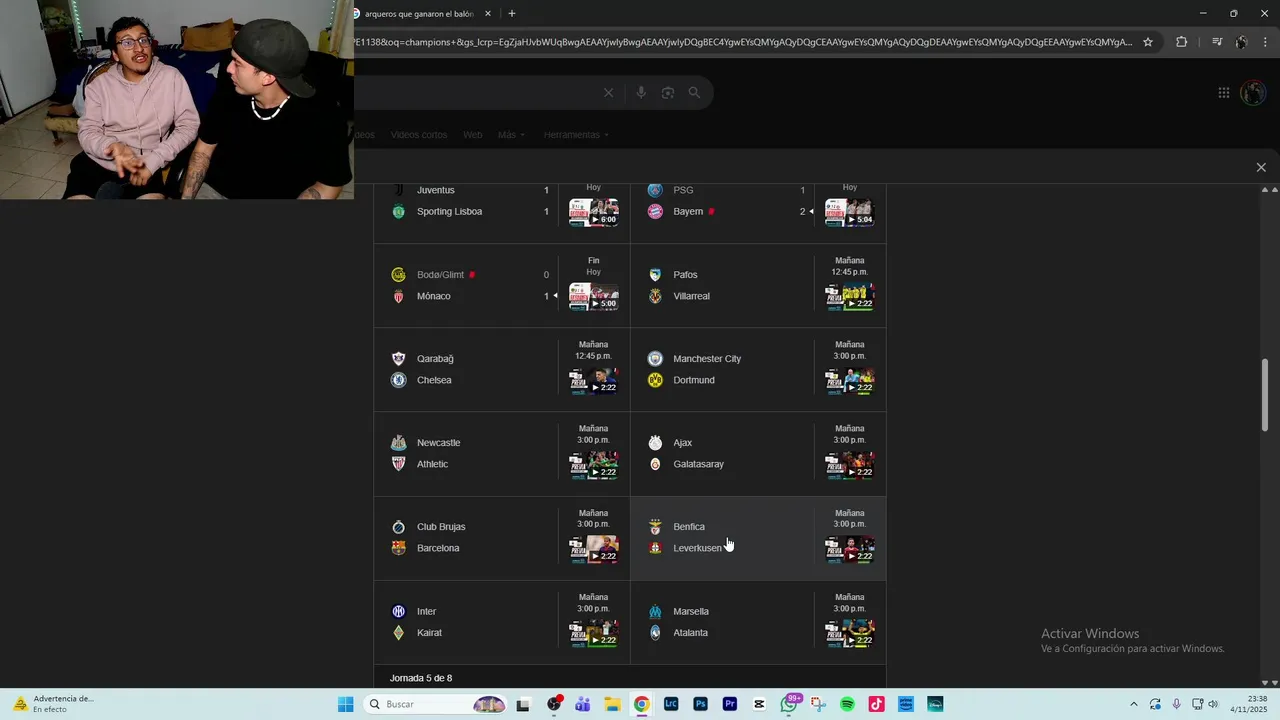Click the Chelsea team name
The height and width of the screenshot is (720, 1280).
[434, 380]
